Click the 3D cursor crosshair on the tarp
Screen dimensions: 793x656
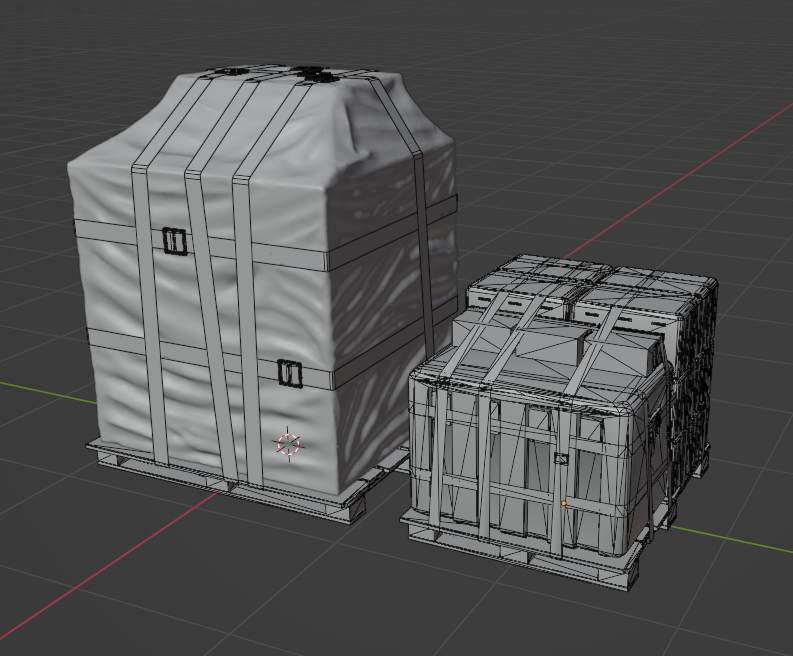(x=288, y=443)
